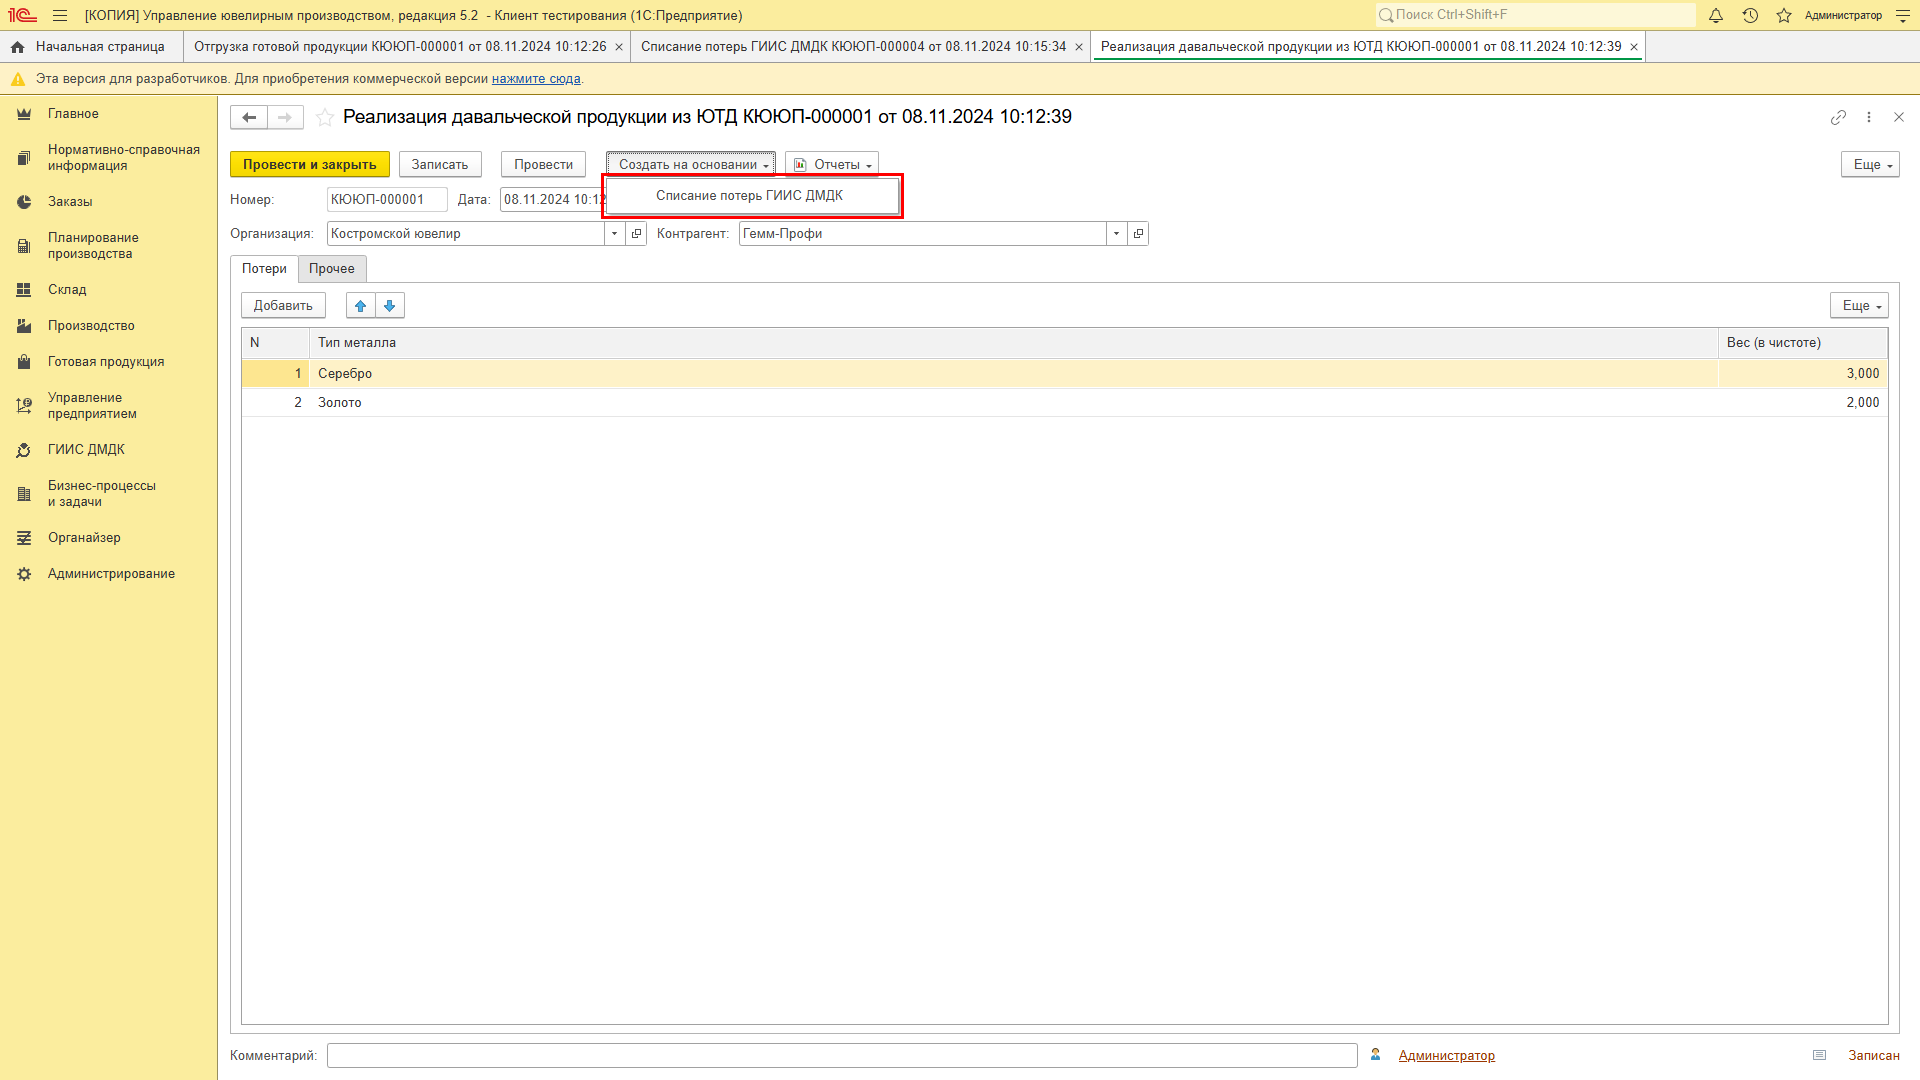Click Производство factory icon in sidebar
This screenshot has width=1920, height=1080.
[24, 326]
